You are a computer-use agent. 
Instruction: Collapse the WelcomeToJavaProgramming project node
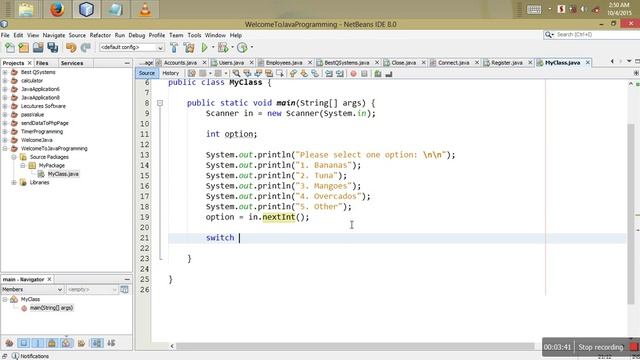click(5, 149)
